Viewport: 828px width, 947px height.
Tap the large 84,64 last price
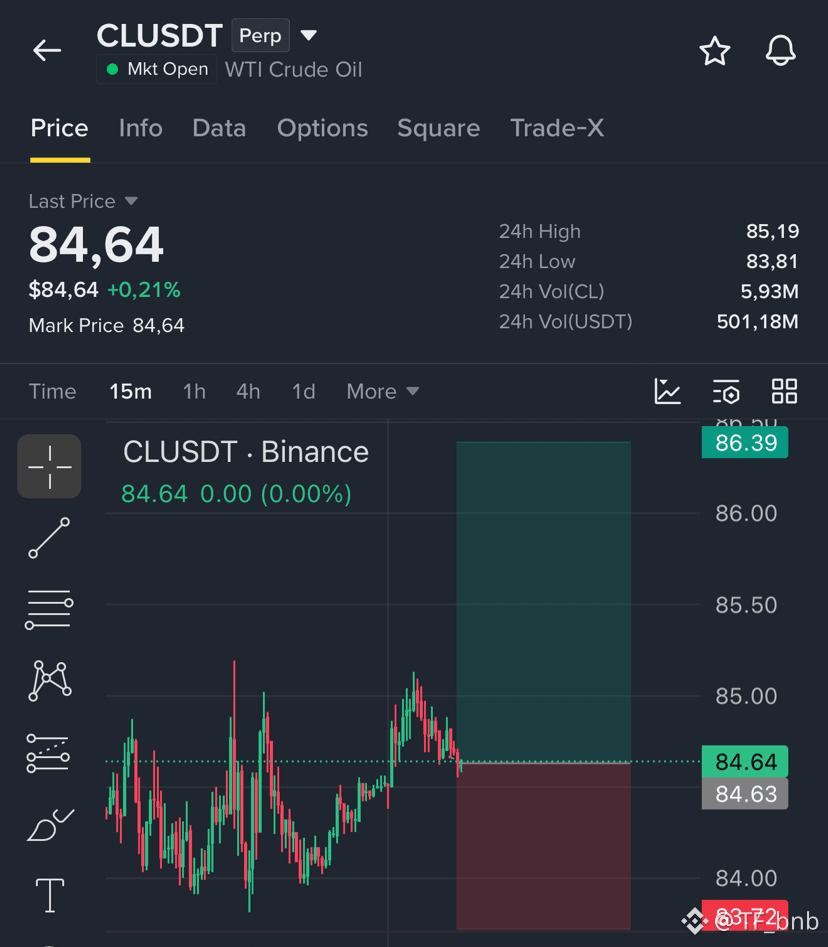96,245
